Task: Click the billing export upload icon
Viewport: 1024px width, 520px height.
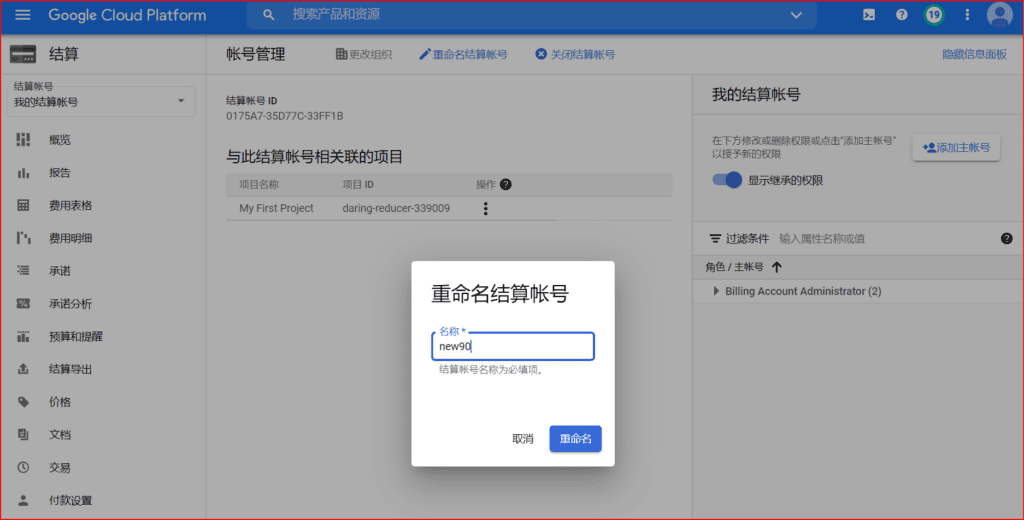Action: point(24,369)
